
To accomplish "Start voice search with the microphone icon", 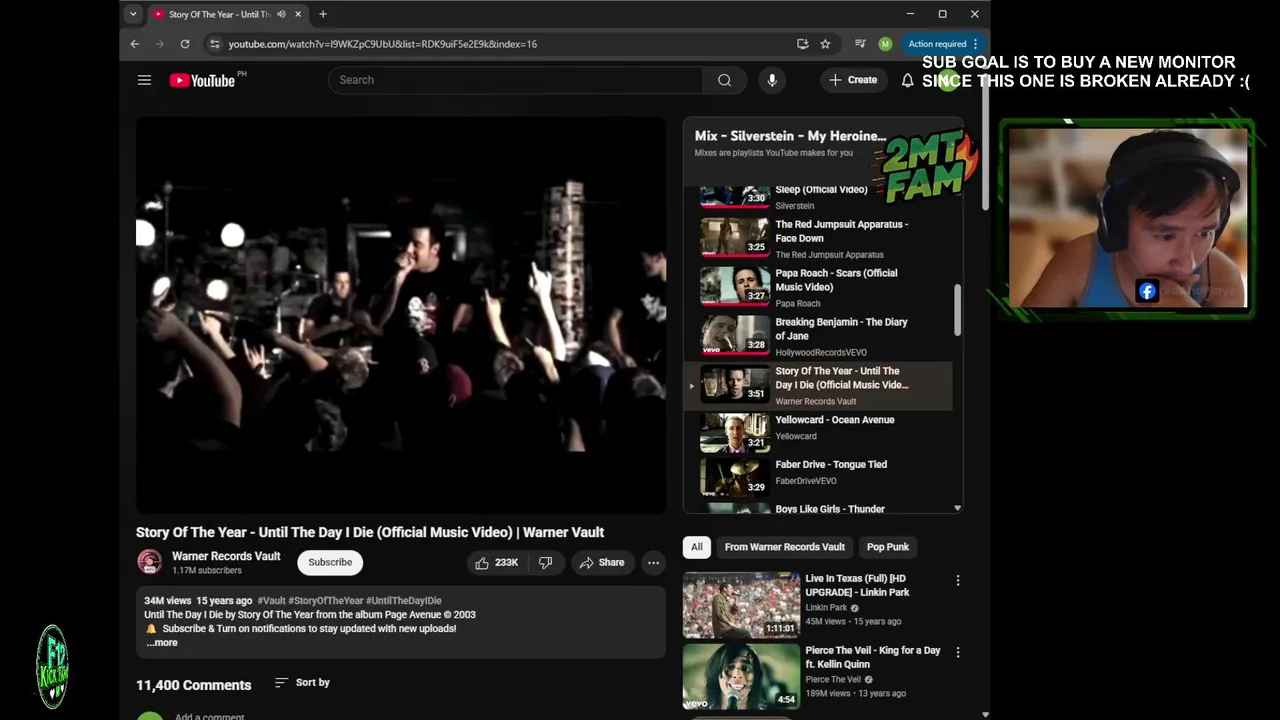I will (771, 80).
